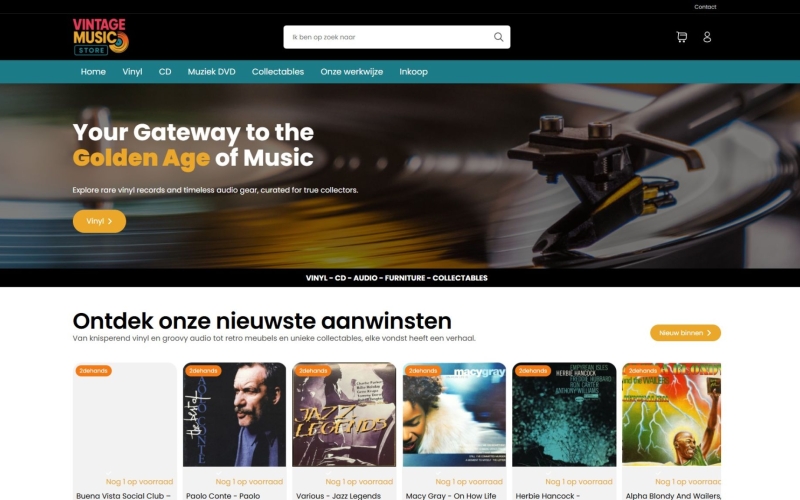Click the 2dehands badge on the Paolo Conte album
Screen dimensions: 800x500
click(203, 371)
